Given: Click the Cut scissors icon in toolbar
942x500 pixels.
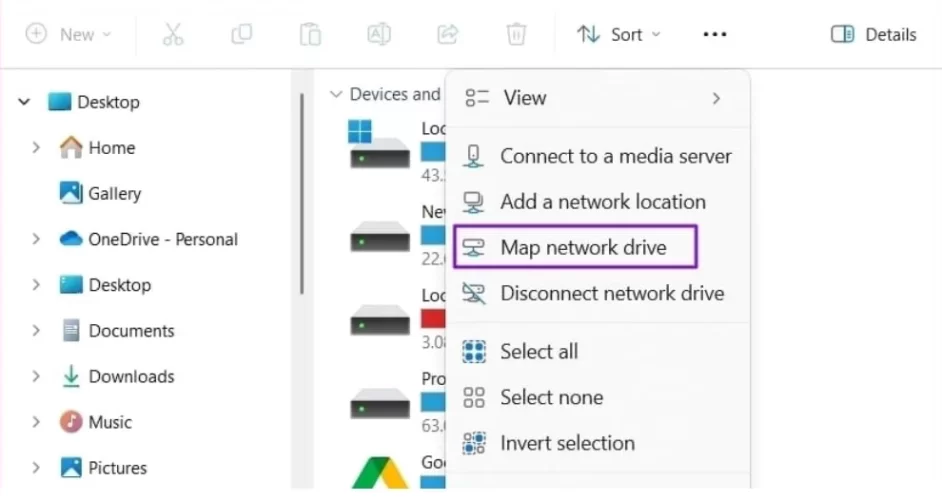Looking at the screenshot, I should pos(173,34).
